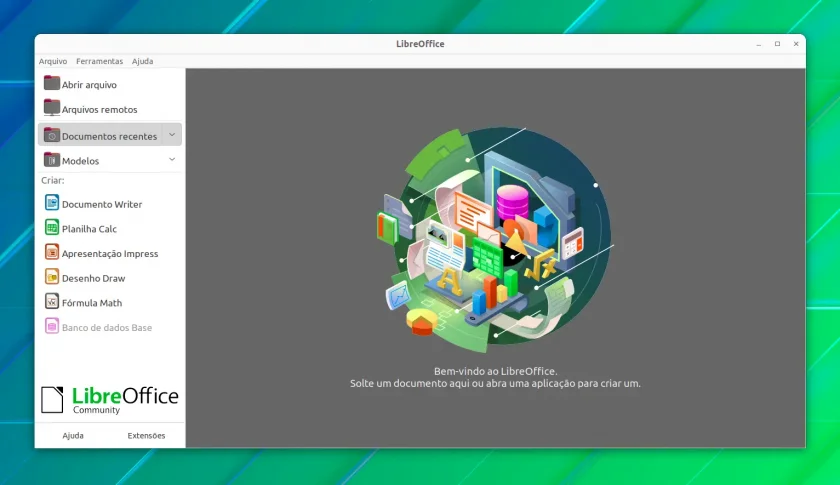Minimize the LibreOffice window
Viewport: 840px width, 485px height.
[x=759, y=44]
